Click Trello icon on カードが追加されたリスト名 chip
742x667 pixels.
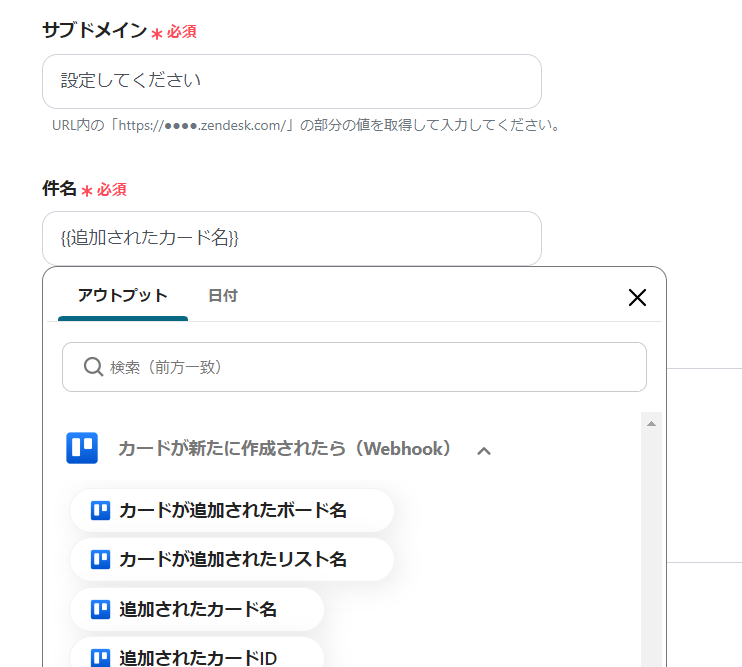pos(100,559)
